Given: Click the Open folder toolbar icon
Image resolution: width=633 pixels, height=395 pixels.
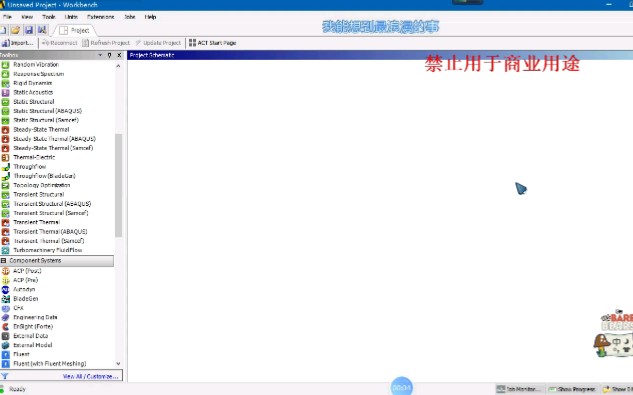Looking at the screenshot, I should [x=15, y=30].
